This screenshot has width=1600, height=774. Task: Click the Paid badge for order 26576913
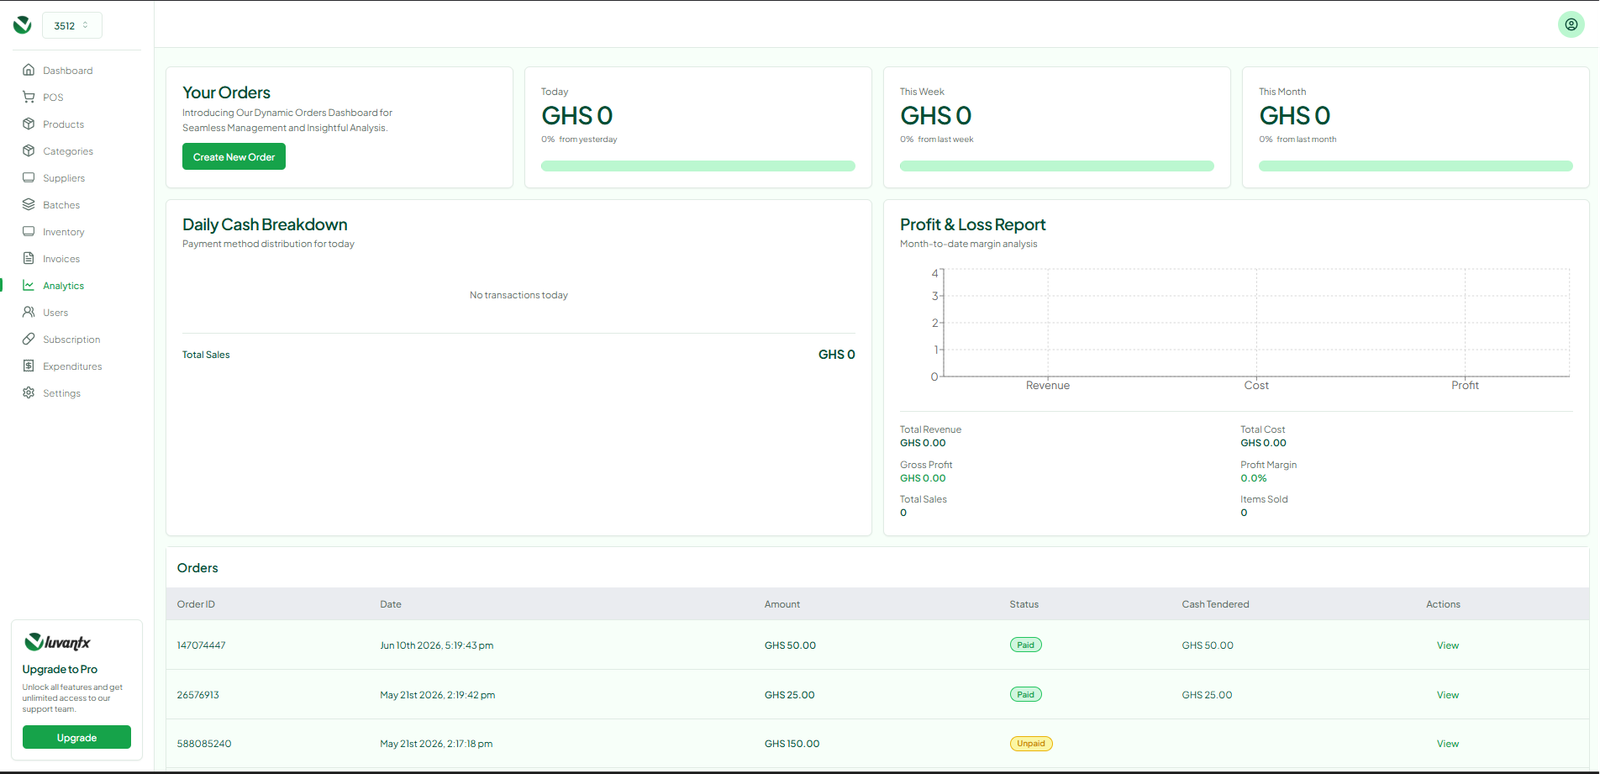tap(1026, 694)
